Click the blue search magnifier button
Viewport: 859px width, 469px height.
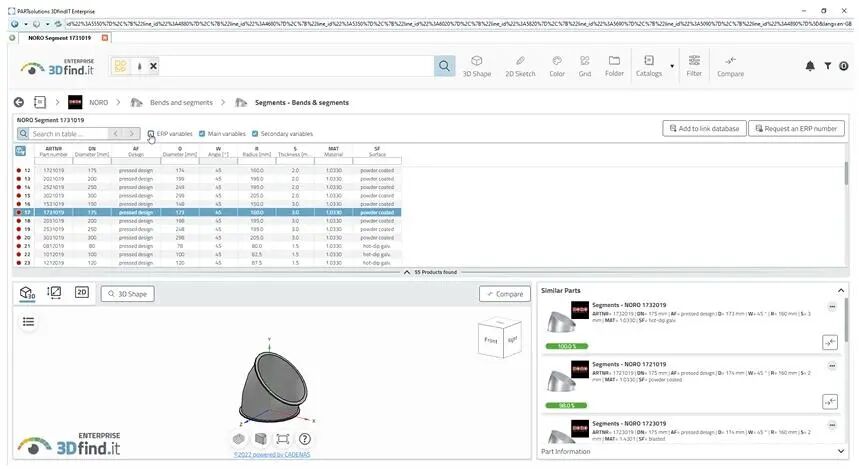point(444,66)
